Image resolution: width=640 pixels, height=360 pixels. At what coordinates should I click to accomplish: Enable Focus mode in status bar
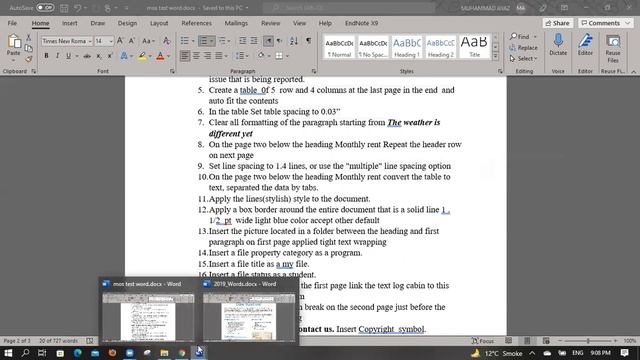tap(483, 341)
